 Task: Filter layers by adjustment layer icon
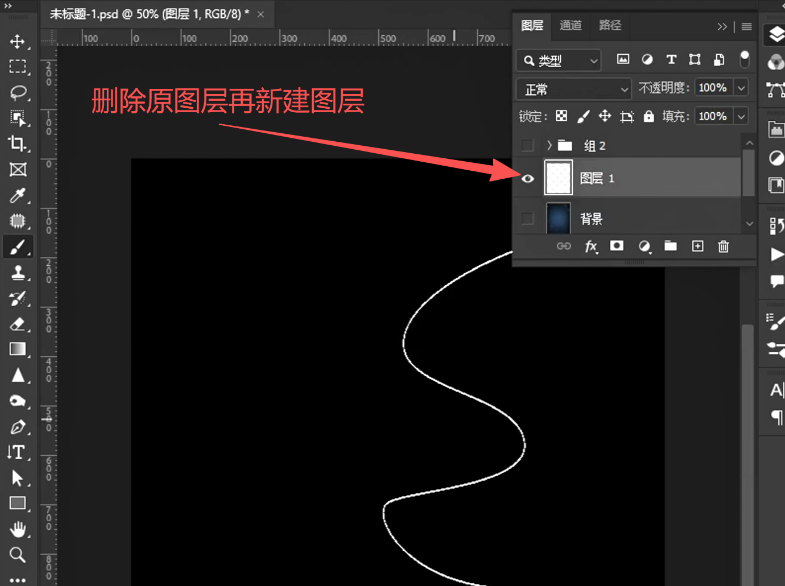click(647, 60)
